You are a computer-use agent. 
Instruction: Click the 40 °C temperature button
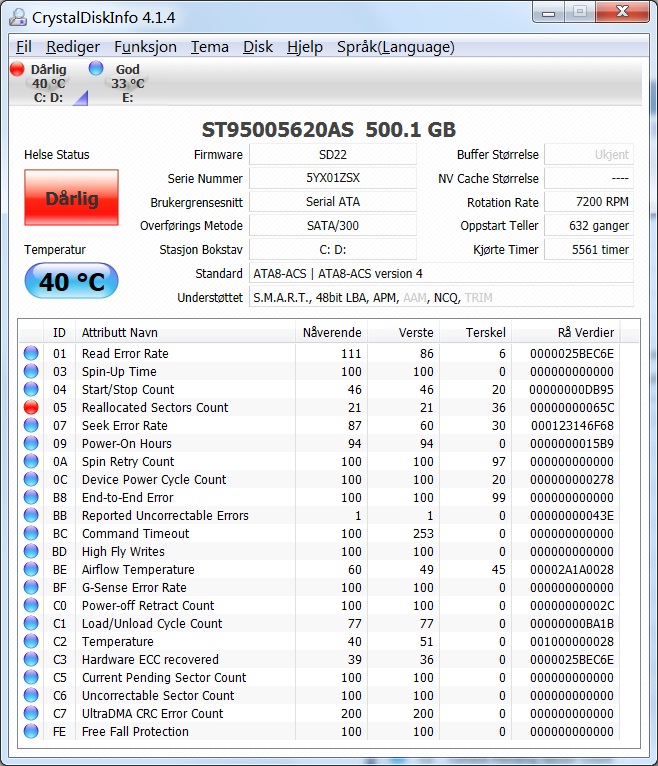(71, 281)
